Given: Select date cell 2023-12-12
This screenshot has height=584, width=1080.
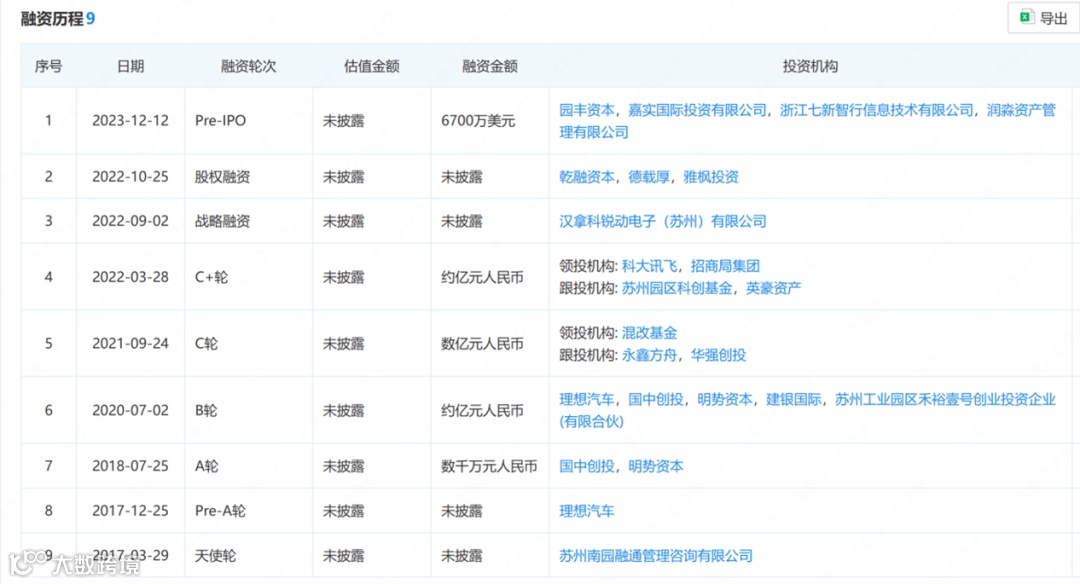Looking at the screenshot, I should (x=130, y=121).
